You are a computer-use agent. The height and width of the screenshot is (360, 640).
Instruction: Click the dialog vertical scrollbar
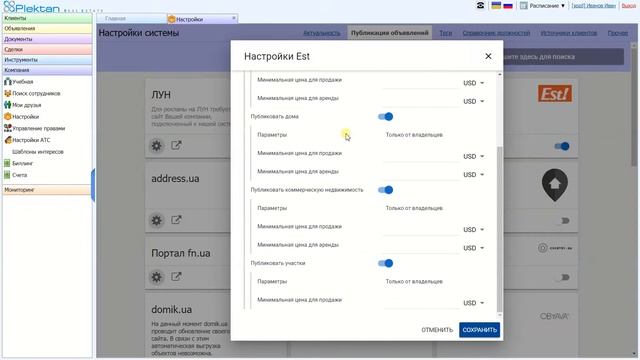(500, 229)
